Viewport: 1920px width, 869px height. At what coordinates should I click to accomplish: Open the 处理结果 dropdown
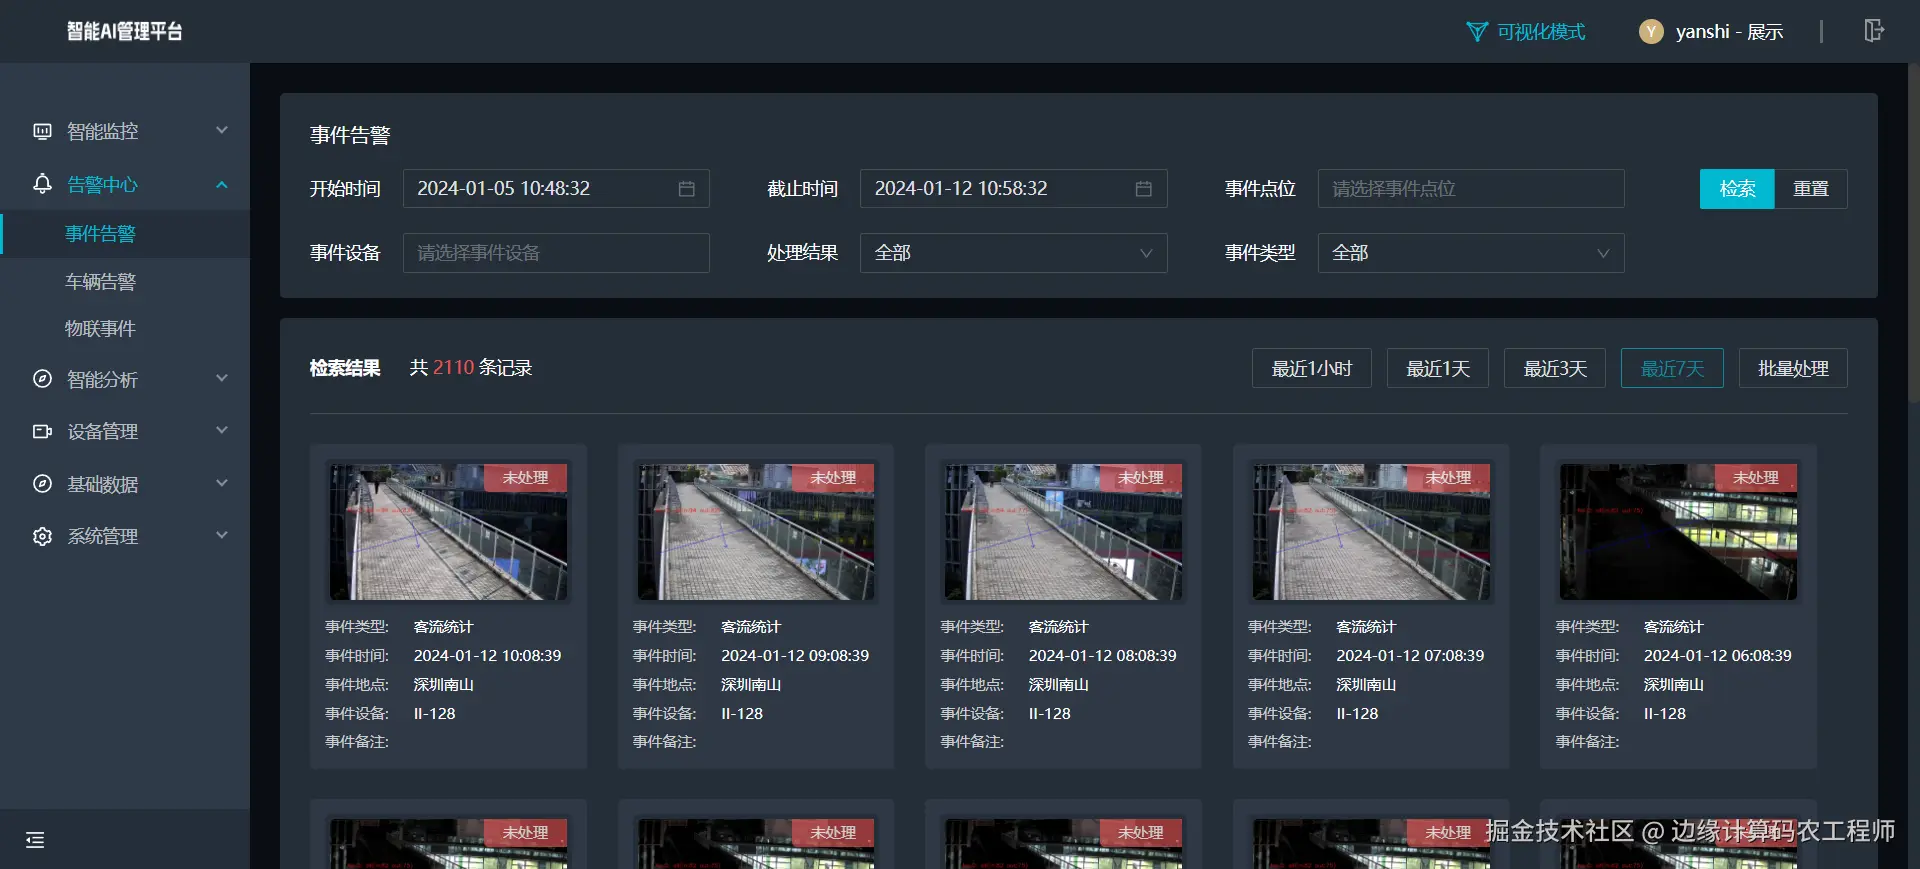1013,253
